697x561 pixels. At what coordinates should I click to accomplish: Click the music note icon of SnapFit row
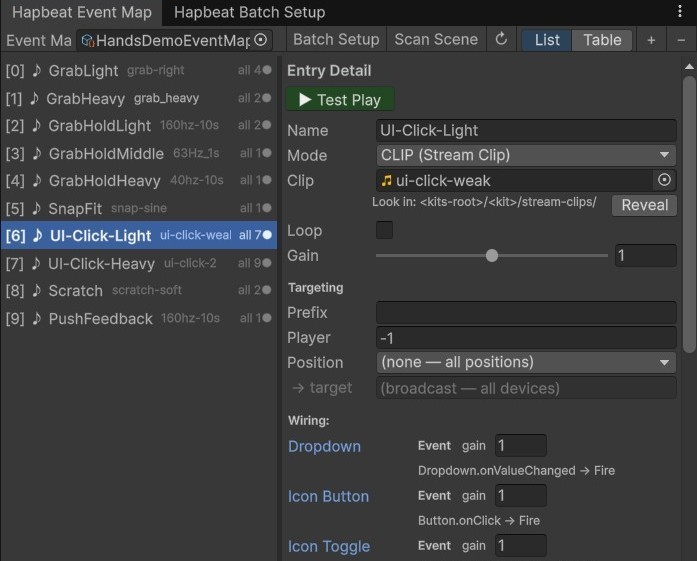tap(37, 208)
